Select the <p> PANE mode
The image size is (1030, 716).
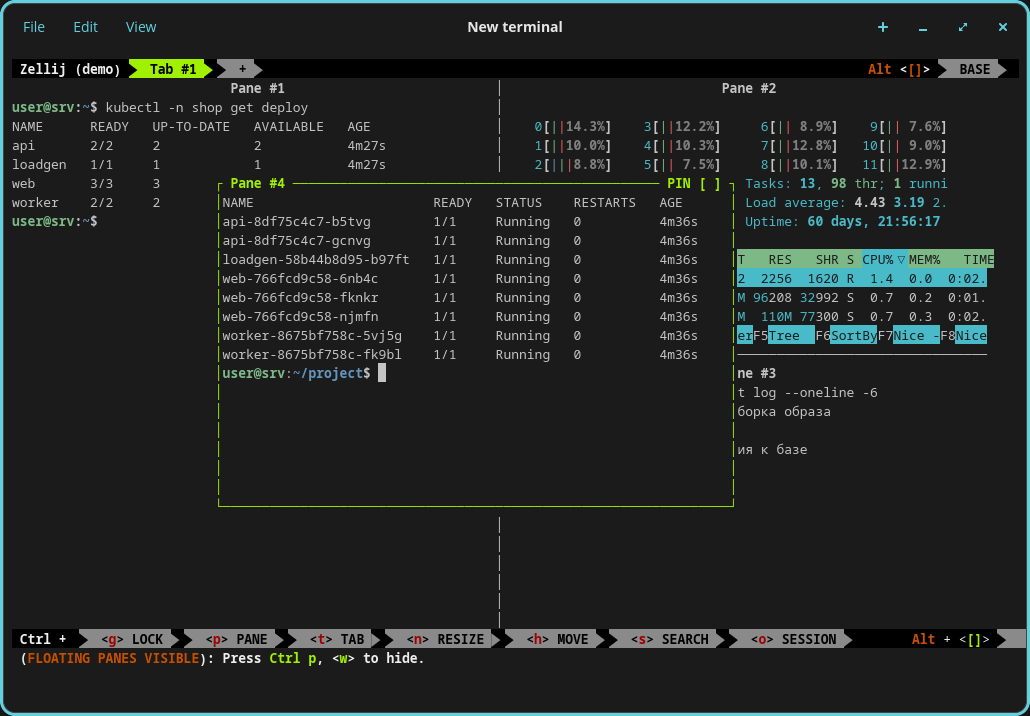pyautogui.click(x=236, y=639)
